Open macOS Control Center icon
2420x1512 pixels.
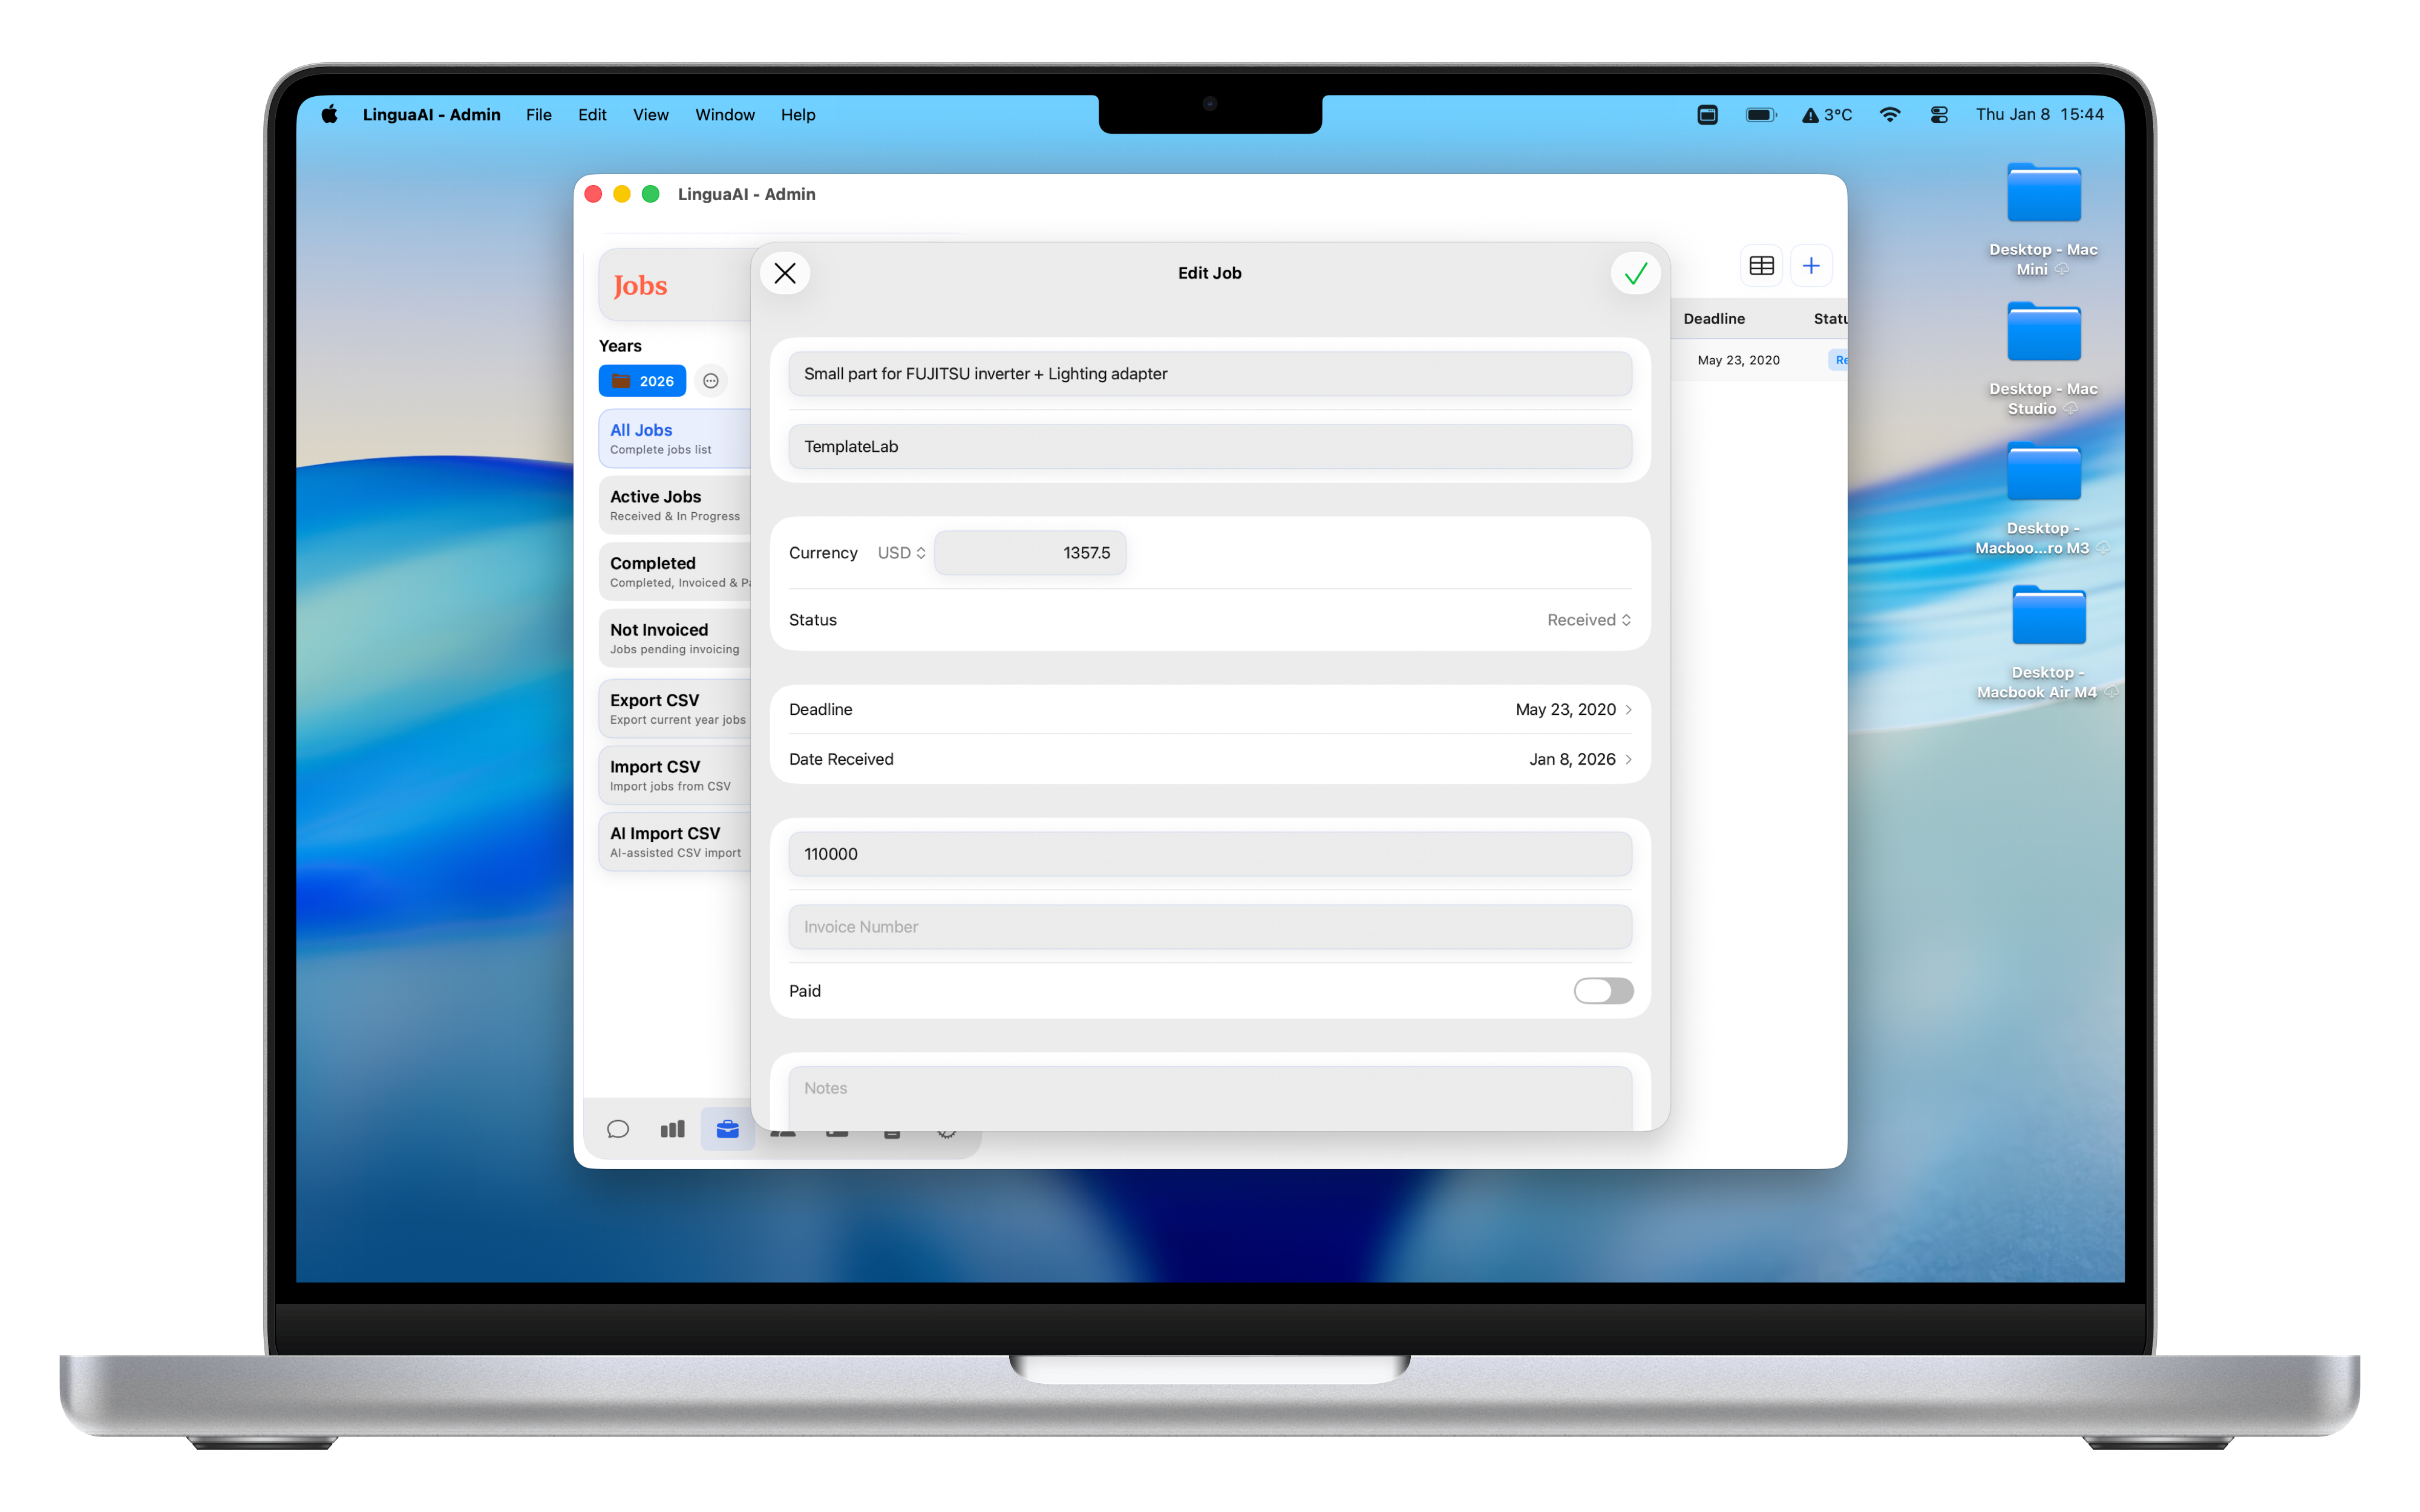click(x=1939, y=115)
